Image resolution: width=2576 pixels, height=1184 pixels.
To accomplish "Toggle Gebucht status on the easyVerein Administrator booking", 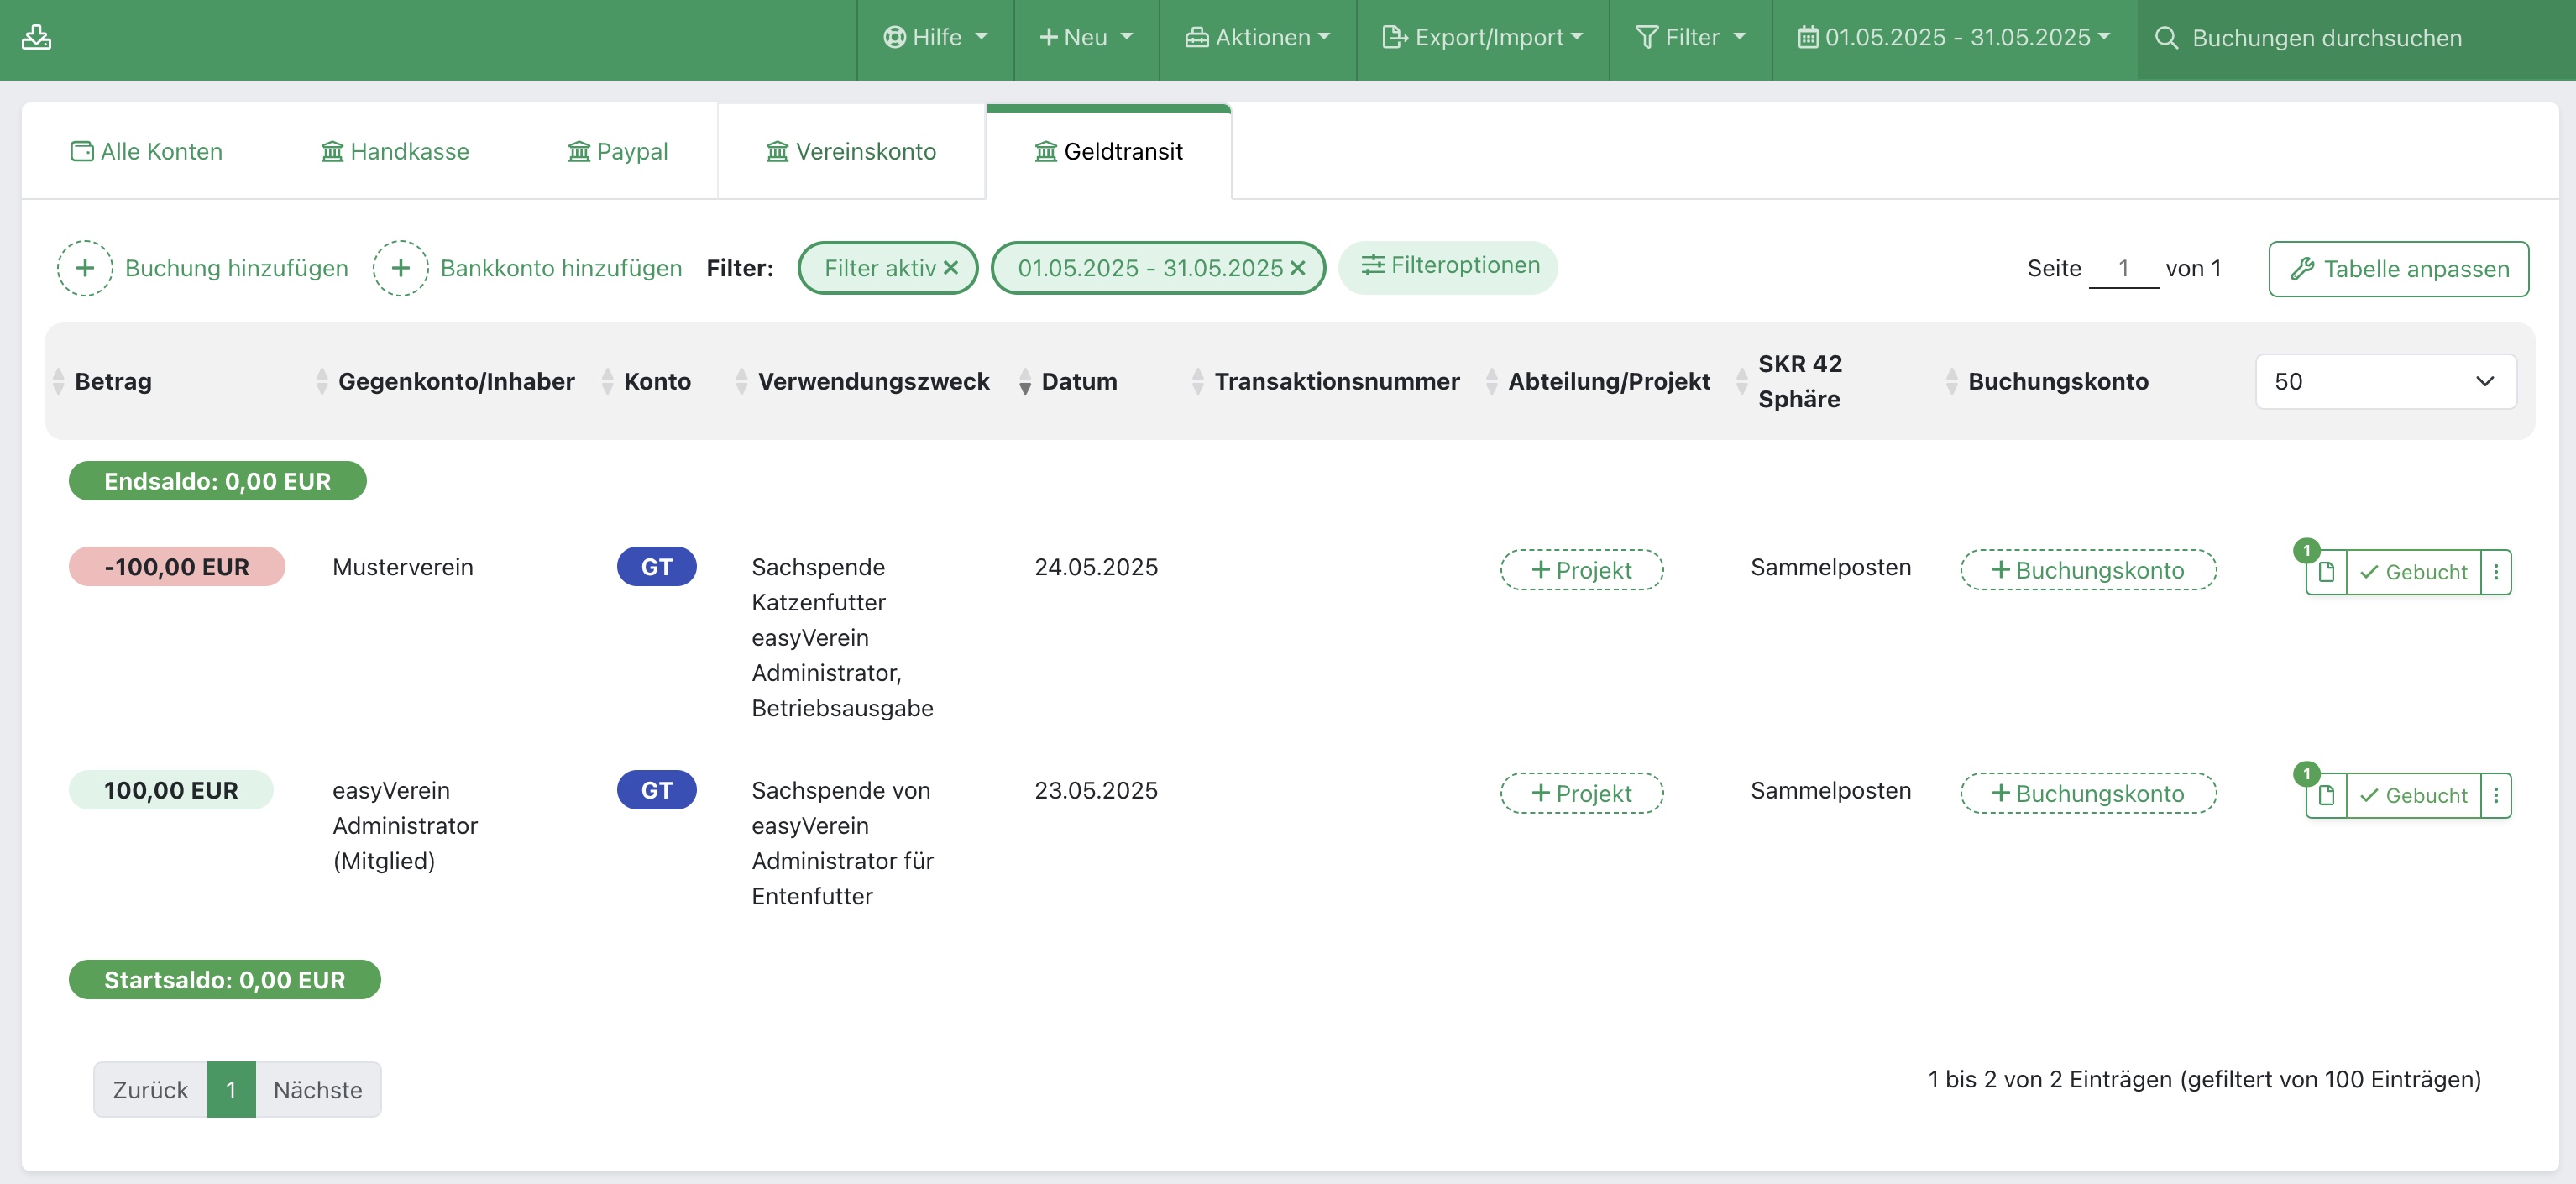I will (2413, 795).
